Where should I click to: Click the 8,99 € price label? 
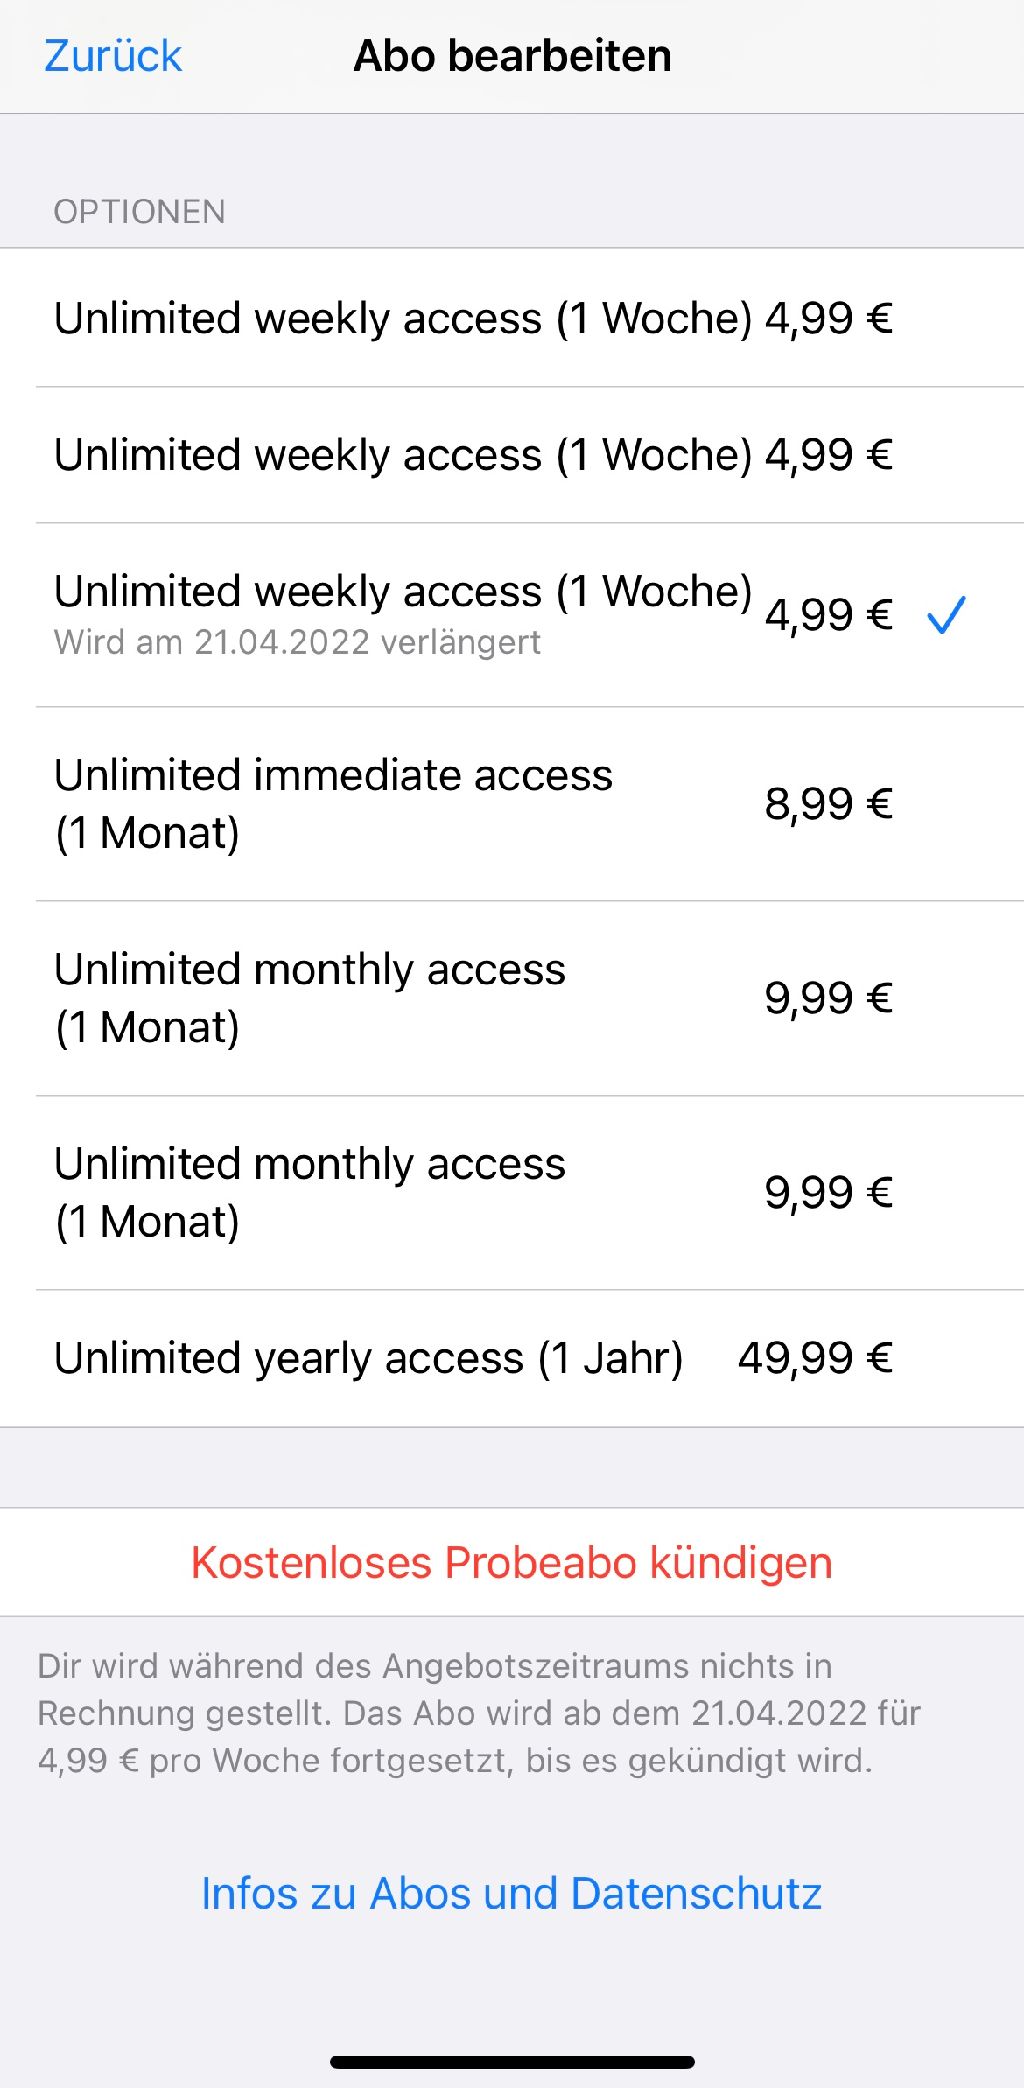(828, 803)
